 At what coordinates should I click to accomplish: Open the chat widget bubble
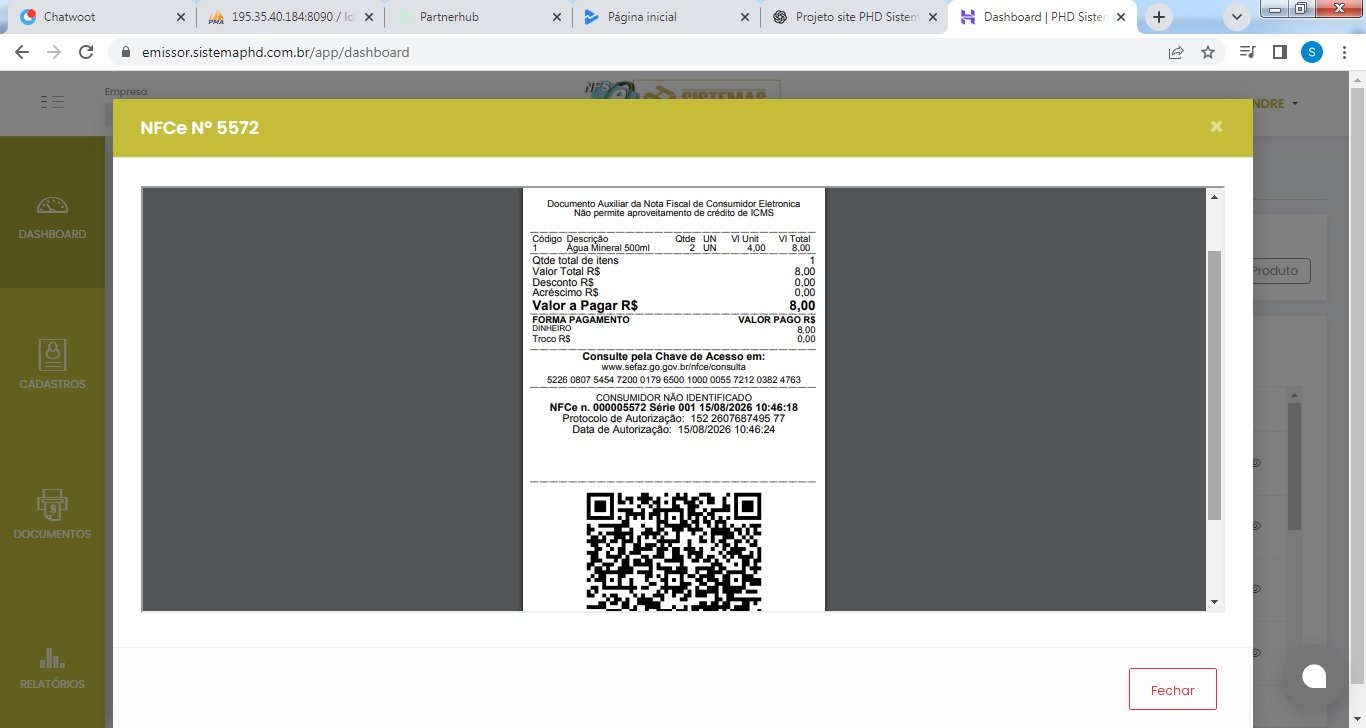1314,676
